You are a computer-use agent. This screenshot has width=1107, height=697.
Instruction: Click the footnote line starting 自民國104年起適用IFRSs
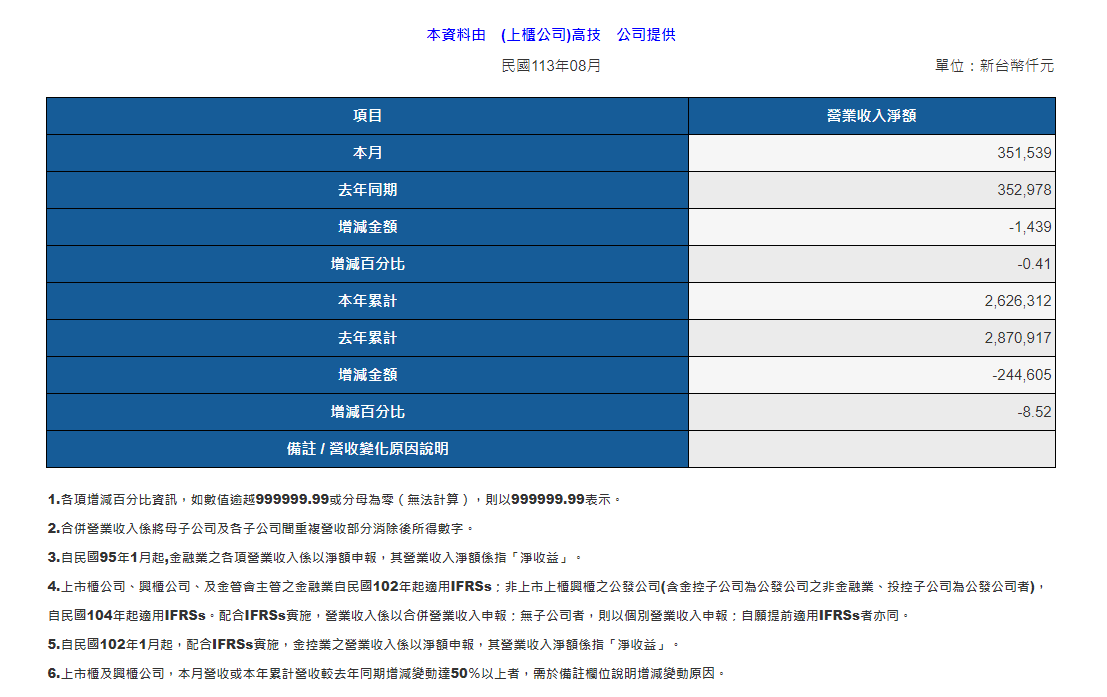[479, 615]
